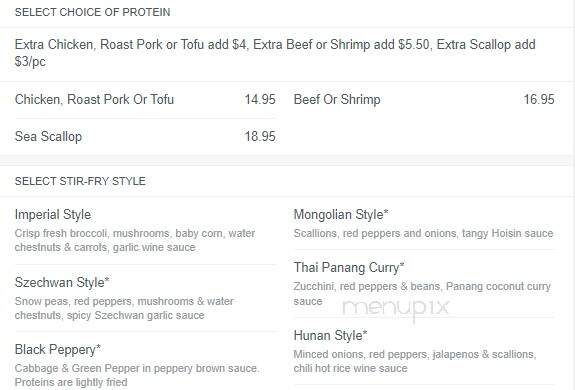Click the extra protein pricing note
575x390 pixels.
(275, 53)
